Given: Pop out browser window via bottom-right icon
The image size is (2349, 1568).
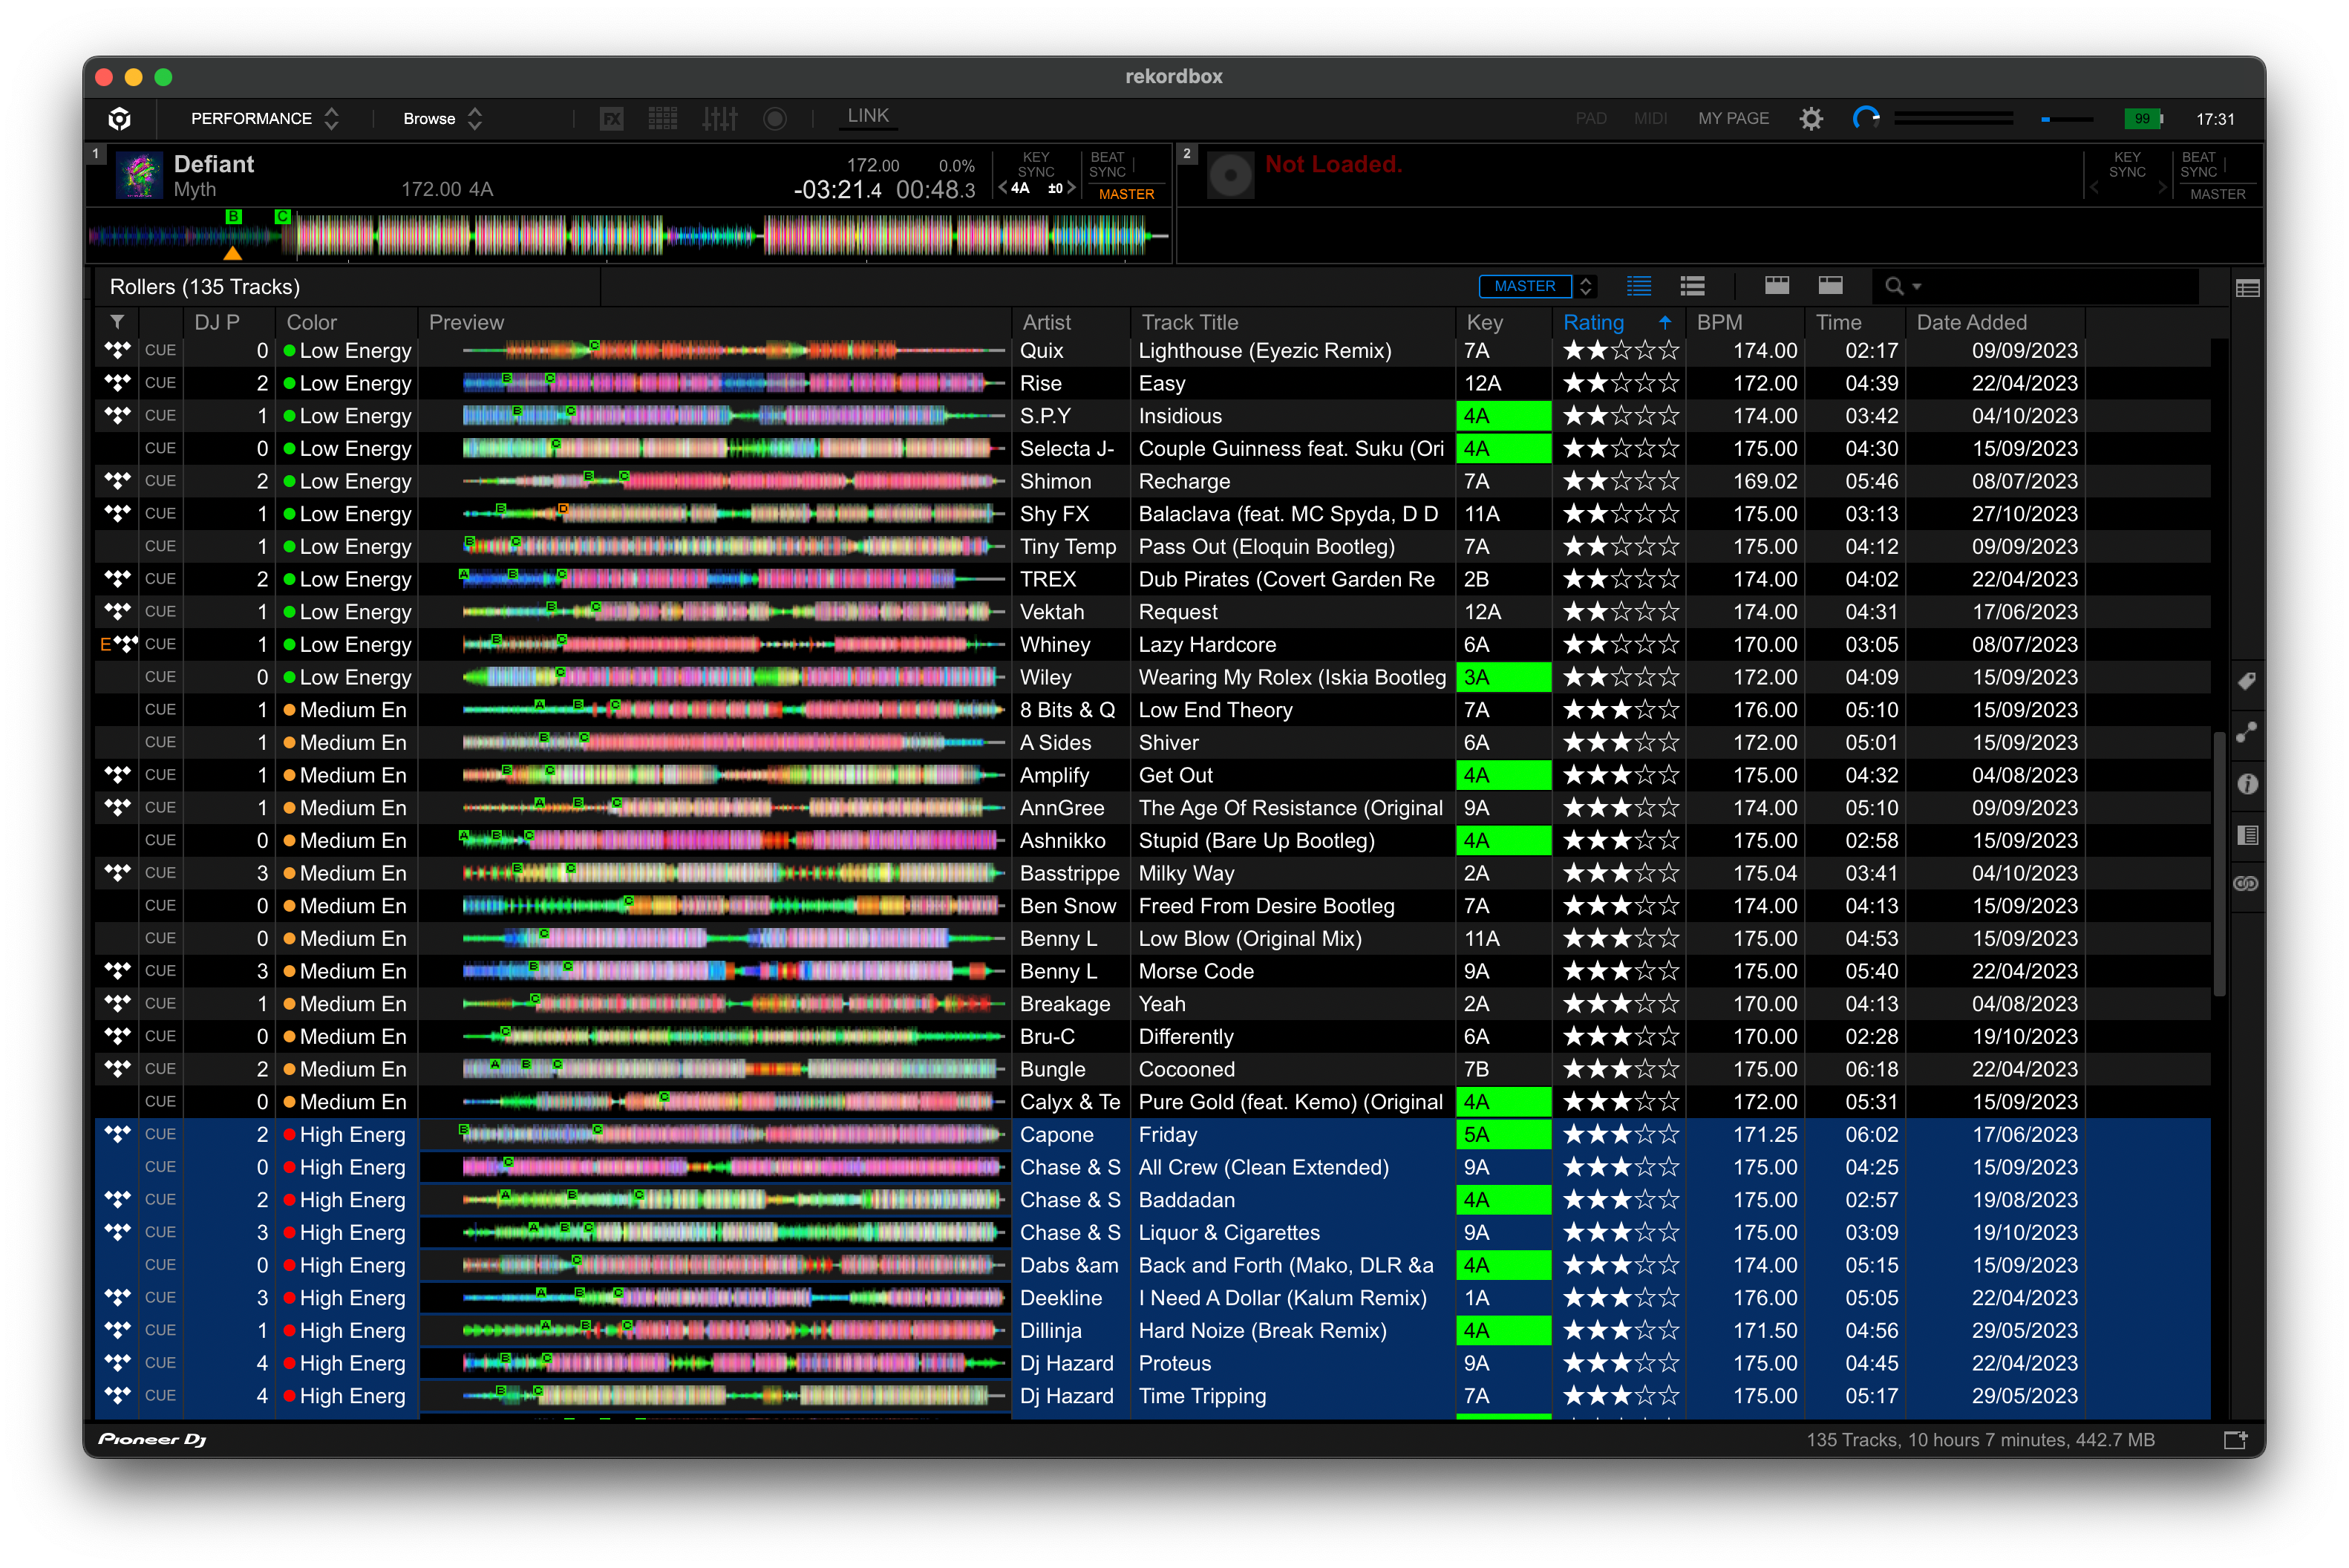Looking at the screenshot, I should click(2236, 1440).
